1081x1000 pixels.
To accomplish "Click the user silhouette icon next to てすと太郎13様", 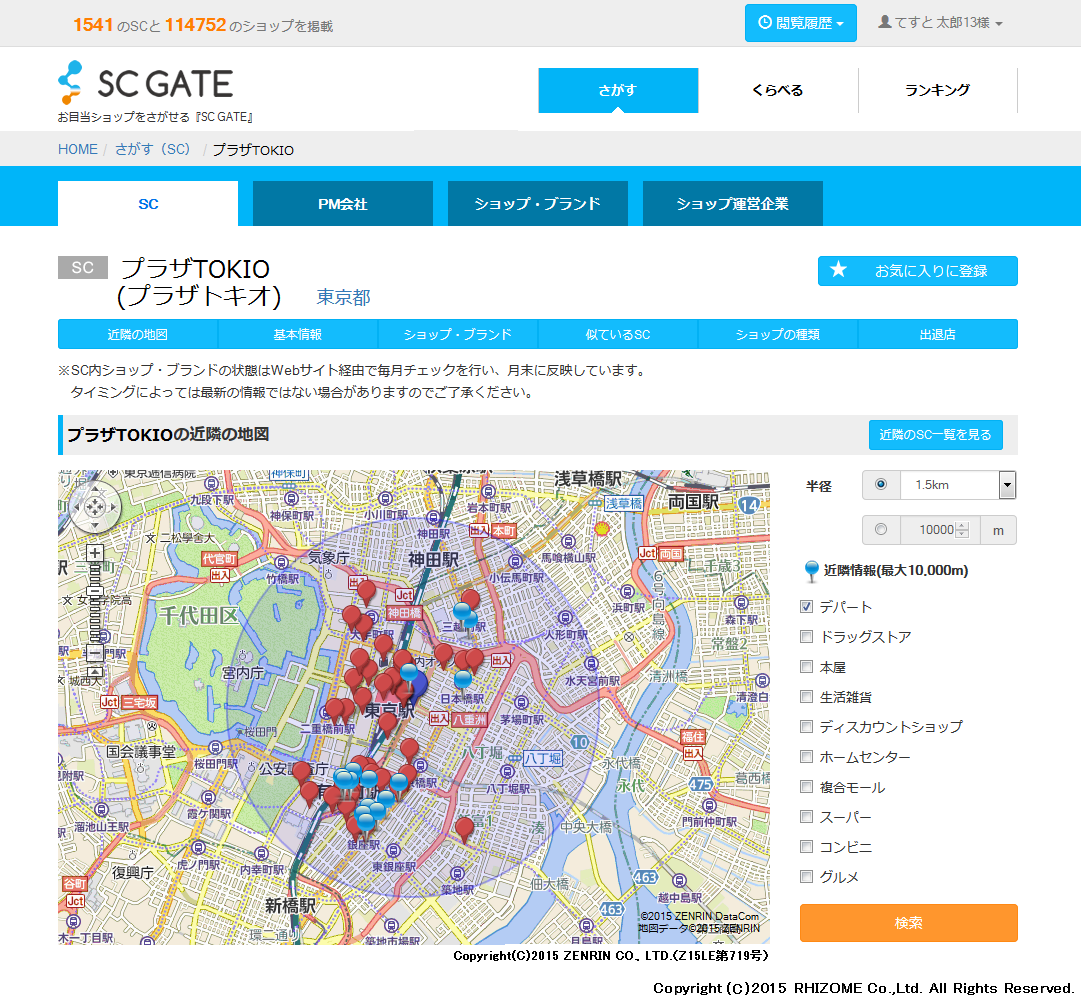I will 885,22.
